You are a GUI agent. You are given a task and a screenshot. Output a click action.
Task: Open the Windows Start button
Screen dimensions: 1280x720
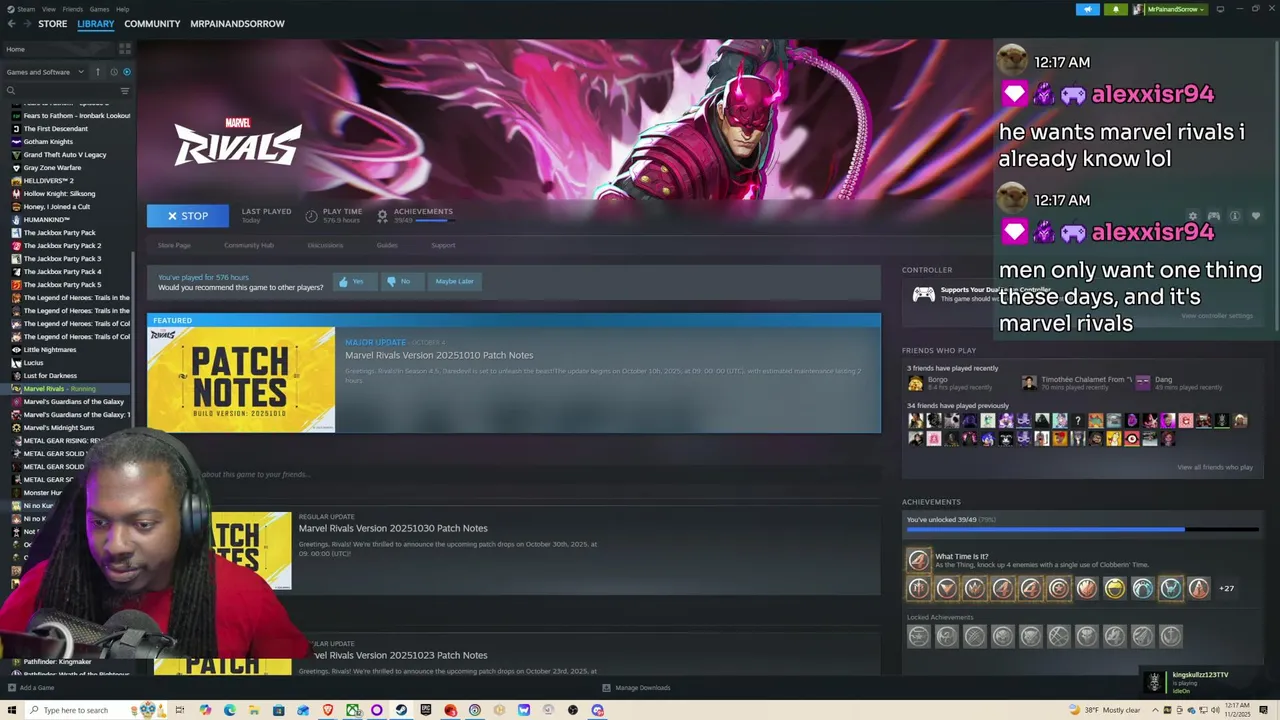(12, 710)
